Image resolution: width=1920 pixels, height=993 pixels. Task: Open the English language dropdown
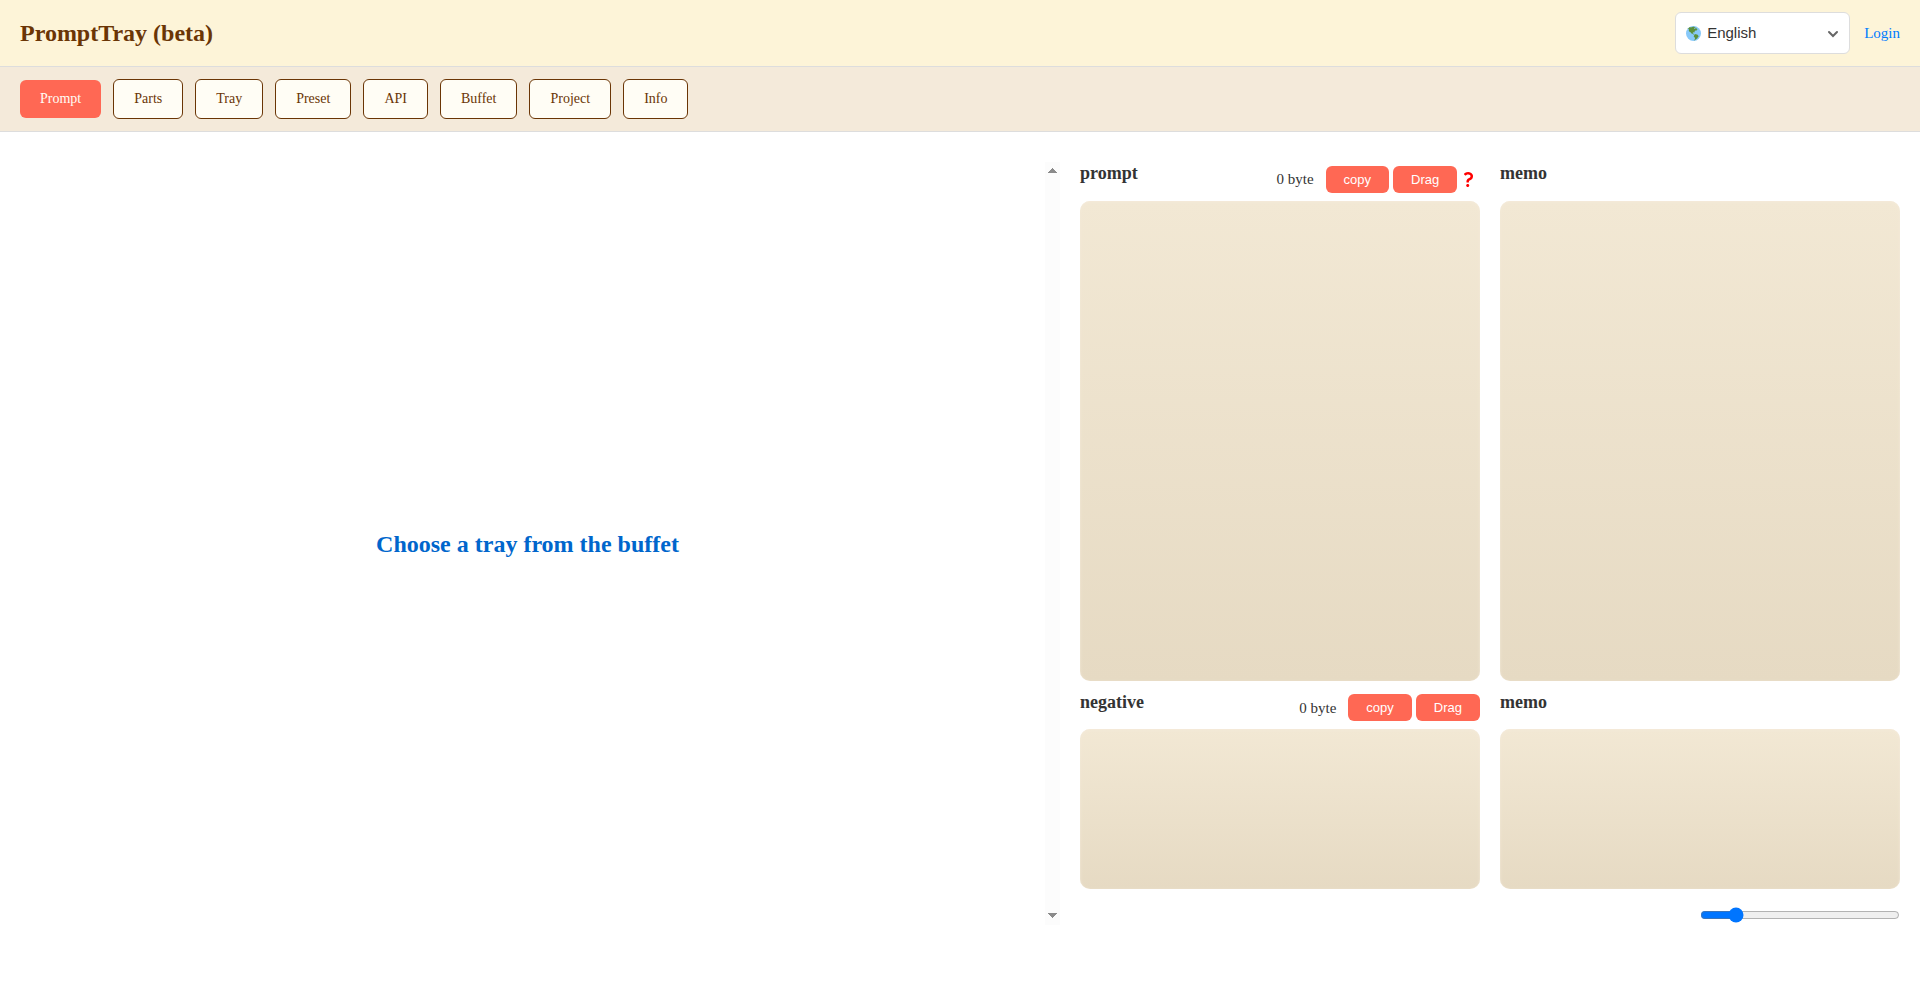tap(1762, 33)
